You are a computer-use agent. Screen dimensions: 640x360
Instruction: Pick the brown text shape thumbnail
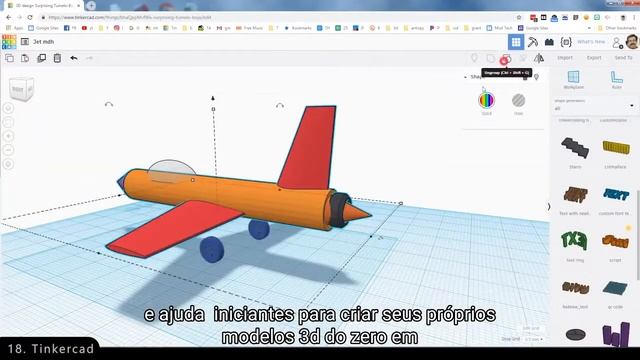click(x=575, y=195)
